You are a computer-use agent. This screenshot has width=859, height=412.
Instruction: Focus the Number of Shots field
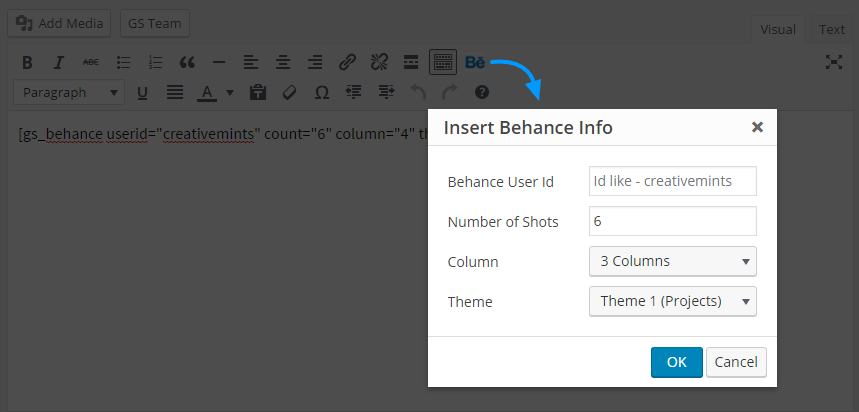coord(673,221)
